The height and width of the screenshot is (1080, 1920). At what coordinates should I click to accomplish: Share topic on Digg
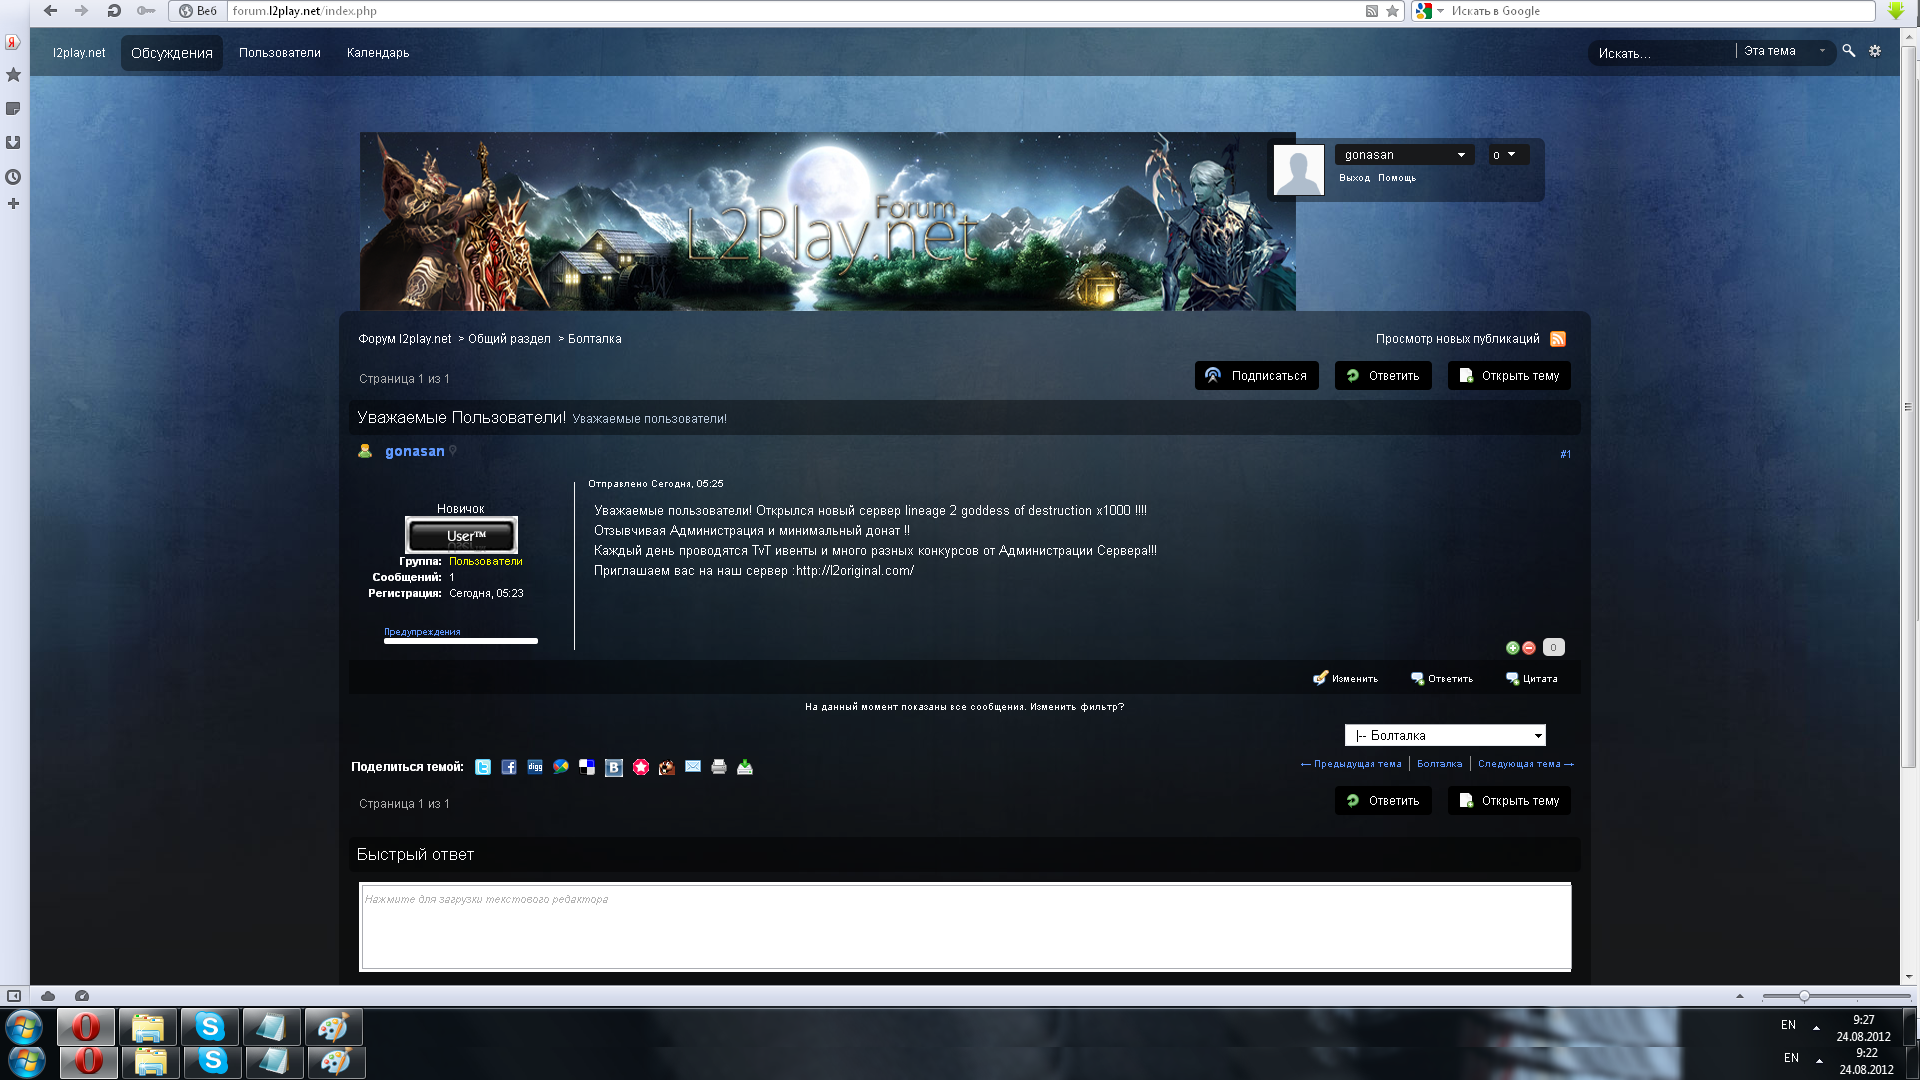(535, 767)
